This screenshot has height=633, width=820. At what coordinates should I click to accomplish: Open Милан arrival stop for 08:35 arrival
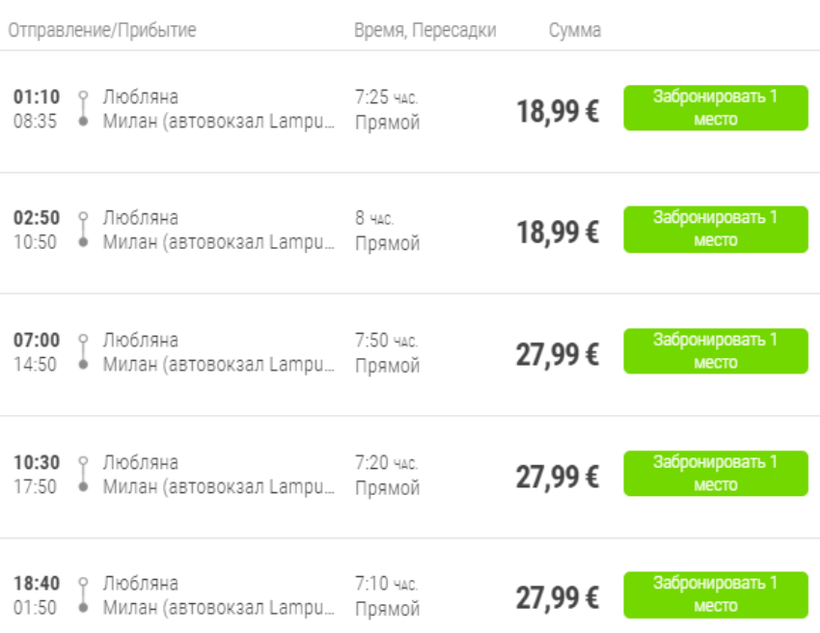219,122
